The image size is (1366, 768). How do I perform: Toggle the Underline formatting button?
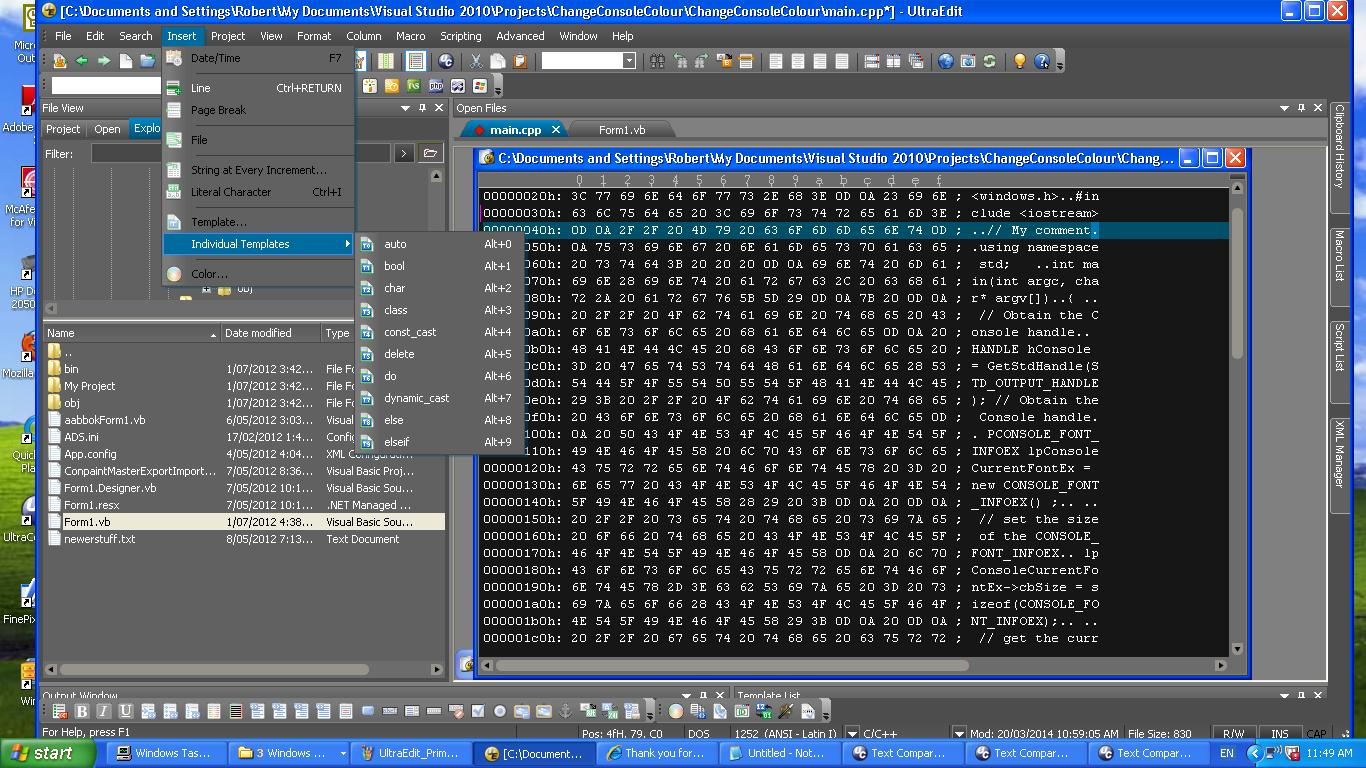tap(126, 711)
